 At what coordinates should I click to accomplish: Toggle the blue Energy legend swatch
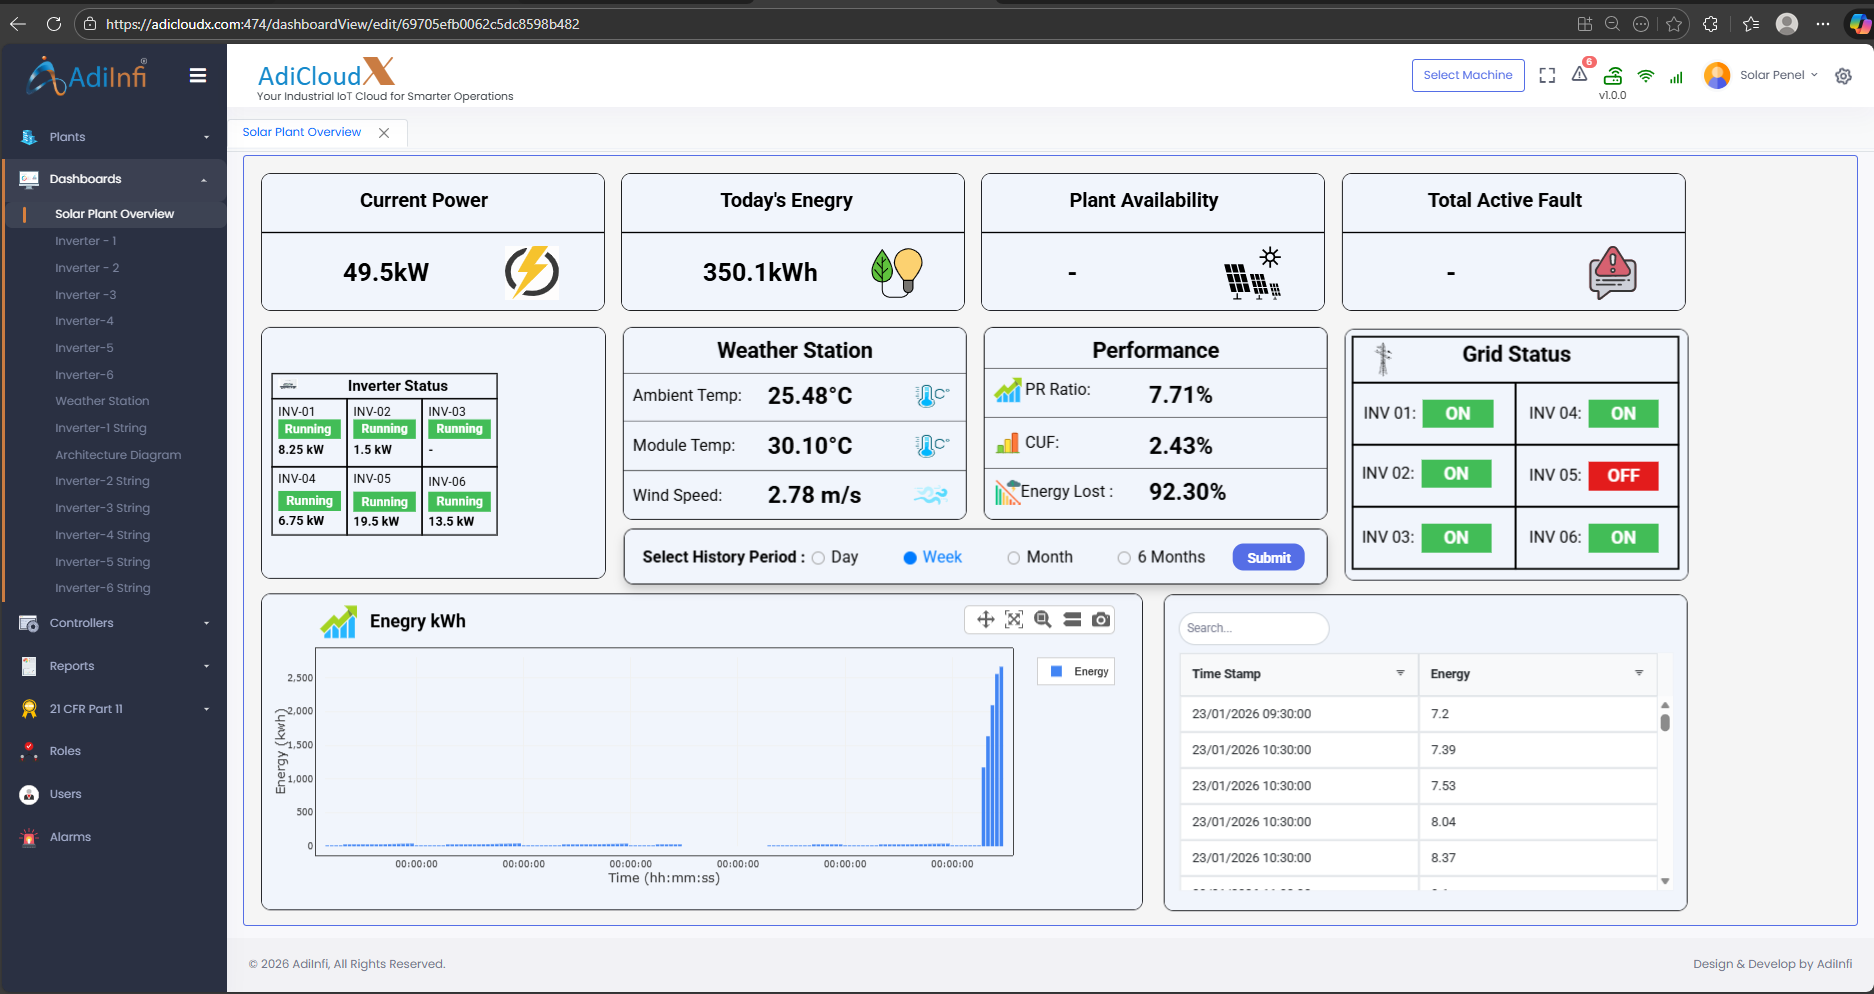pos(1056,671)
